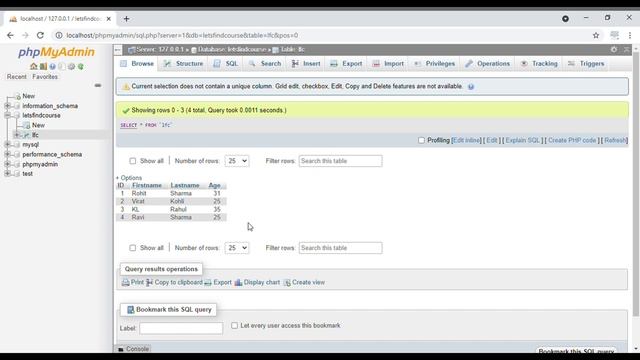Screen dimensions: 640x360
Task: Enable Let every user access this bookmark
Action: point(234,326)
